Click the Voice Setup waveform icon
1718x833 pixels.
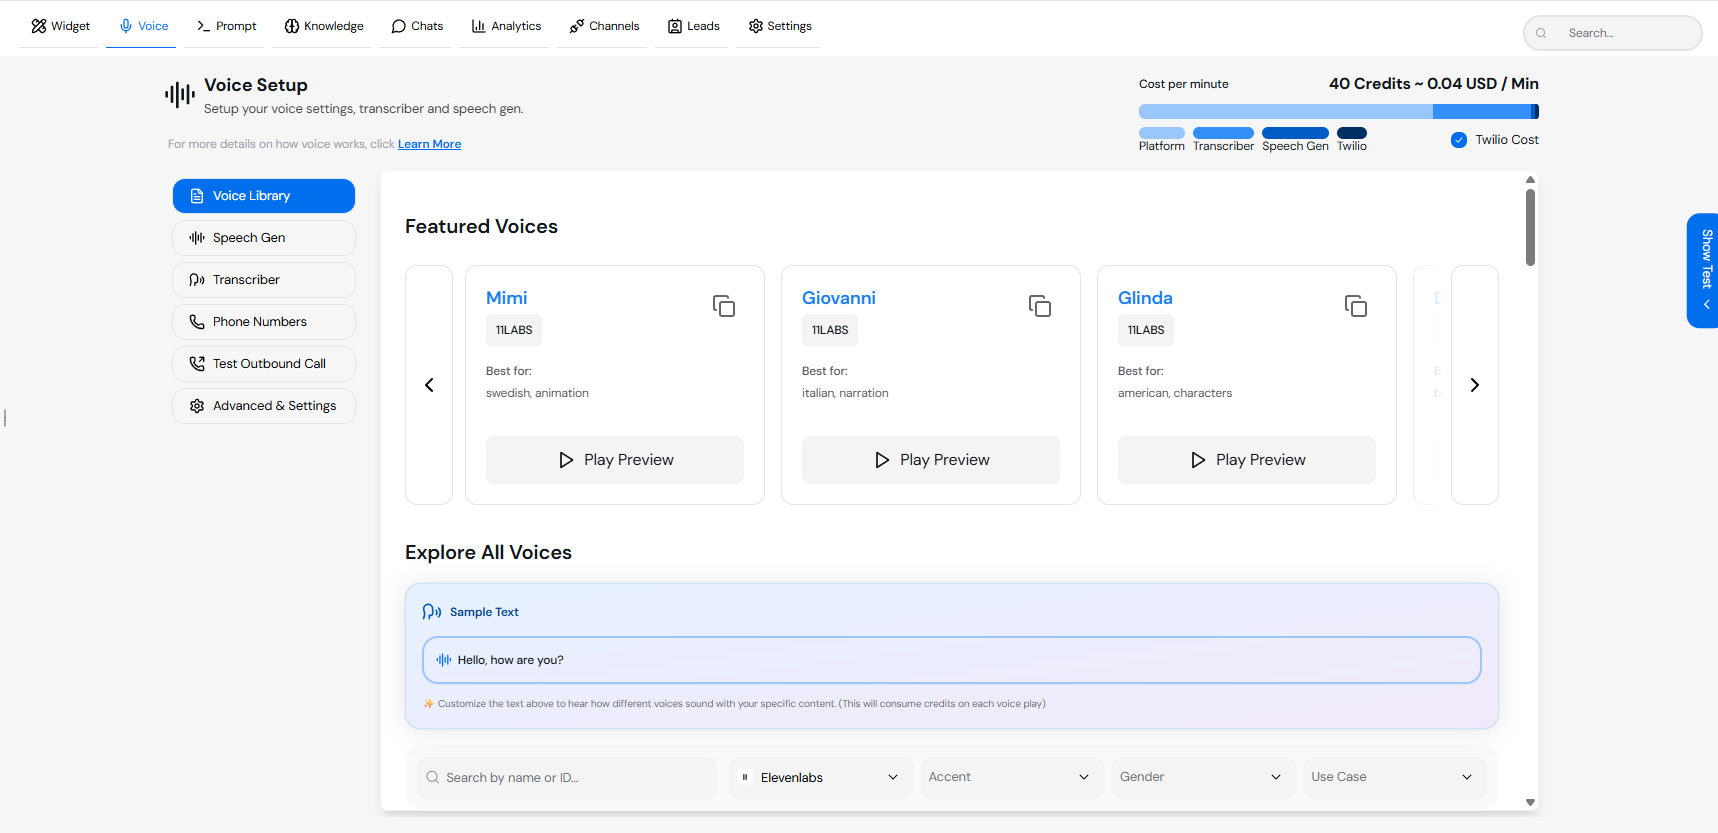(x=180, y=95)
